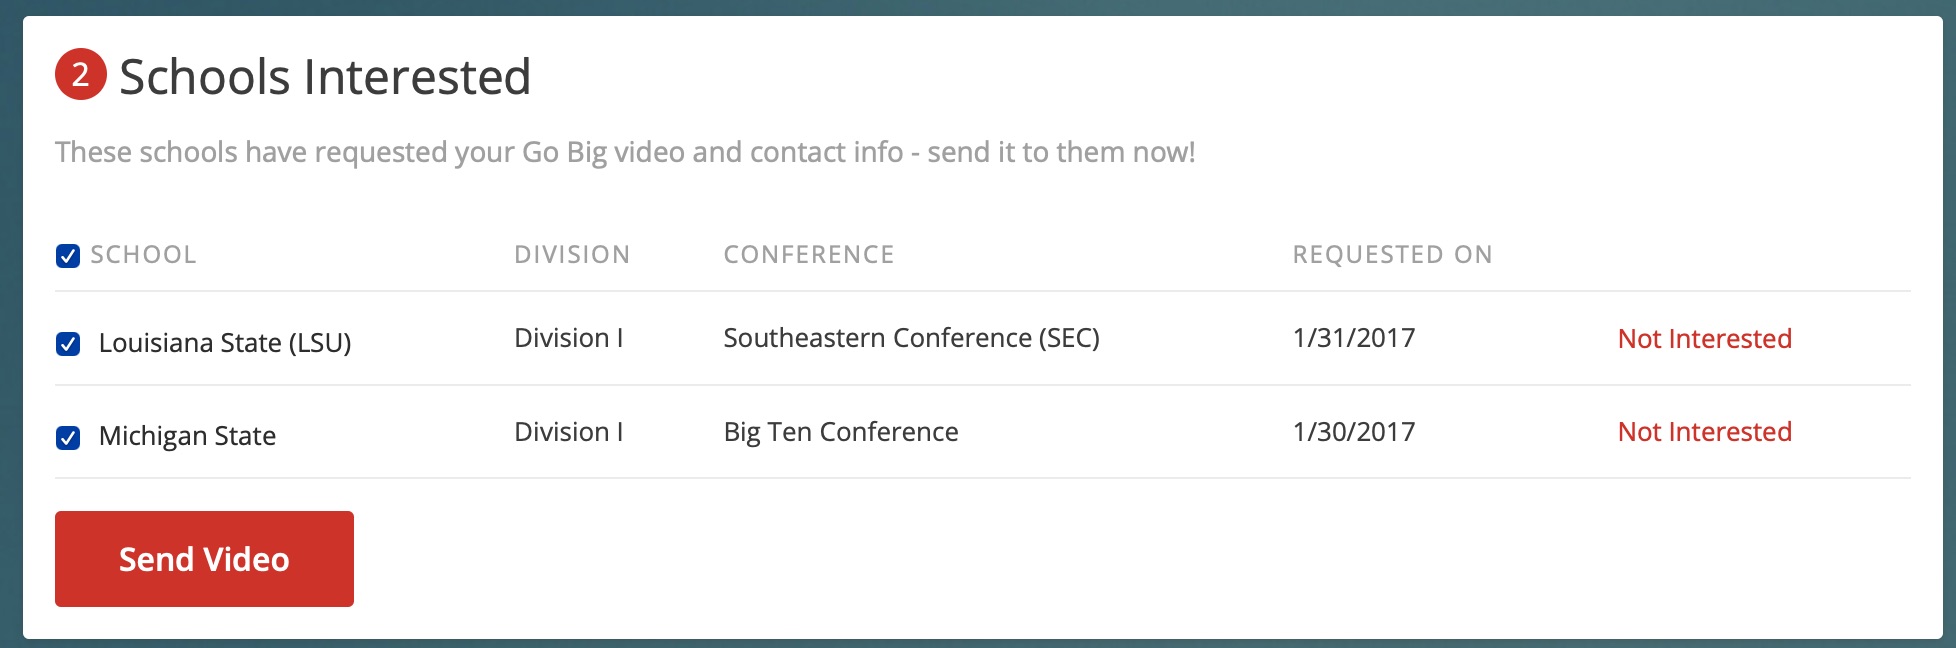Click the red number 2 badge
The width and height of the screenshot is (1956, 648).
coord(80,74)
